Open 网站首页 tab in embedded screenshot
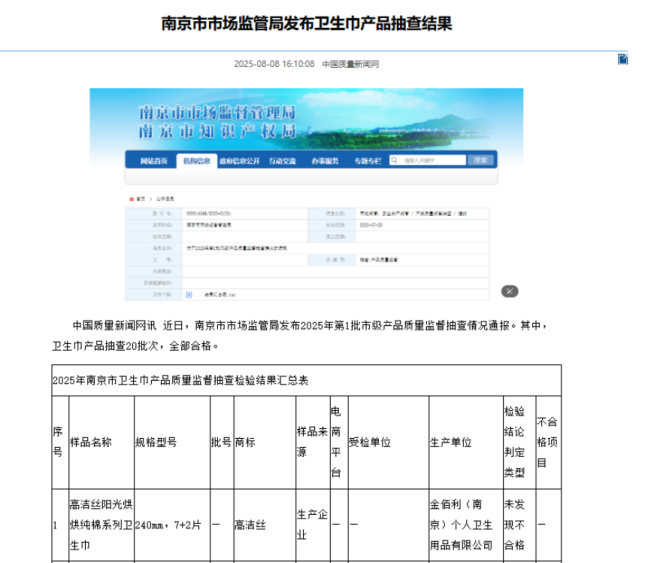Image resolution: width=645 pixels, height=563 pixels. coord(154,161)
